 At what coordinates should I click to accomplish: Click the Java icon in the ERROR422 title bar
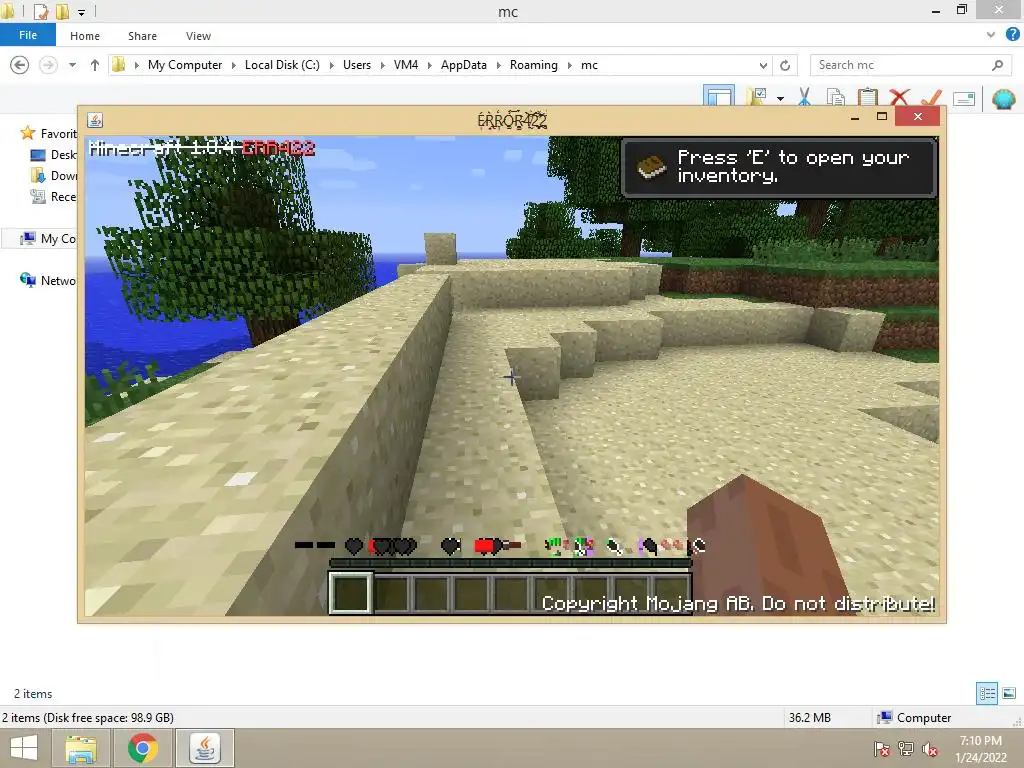click(95, 120)
